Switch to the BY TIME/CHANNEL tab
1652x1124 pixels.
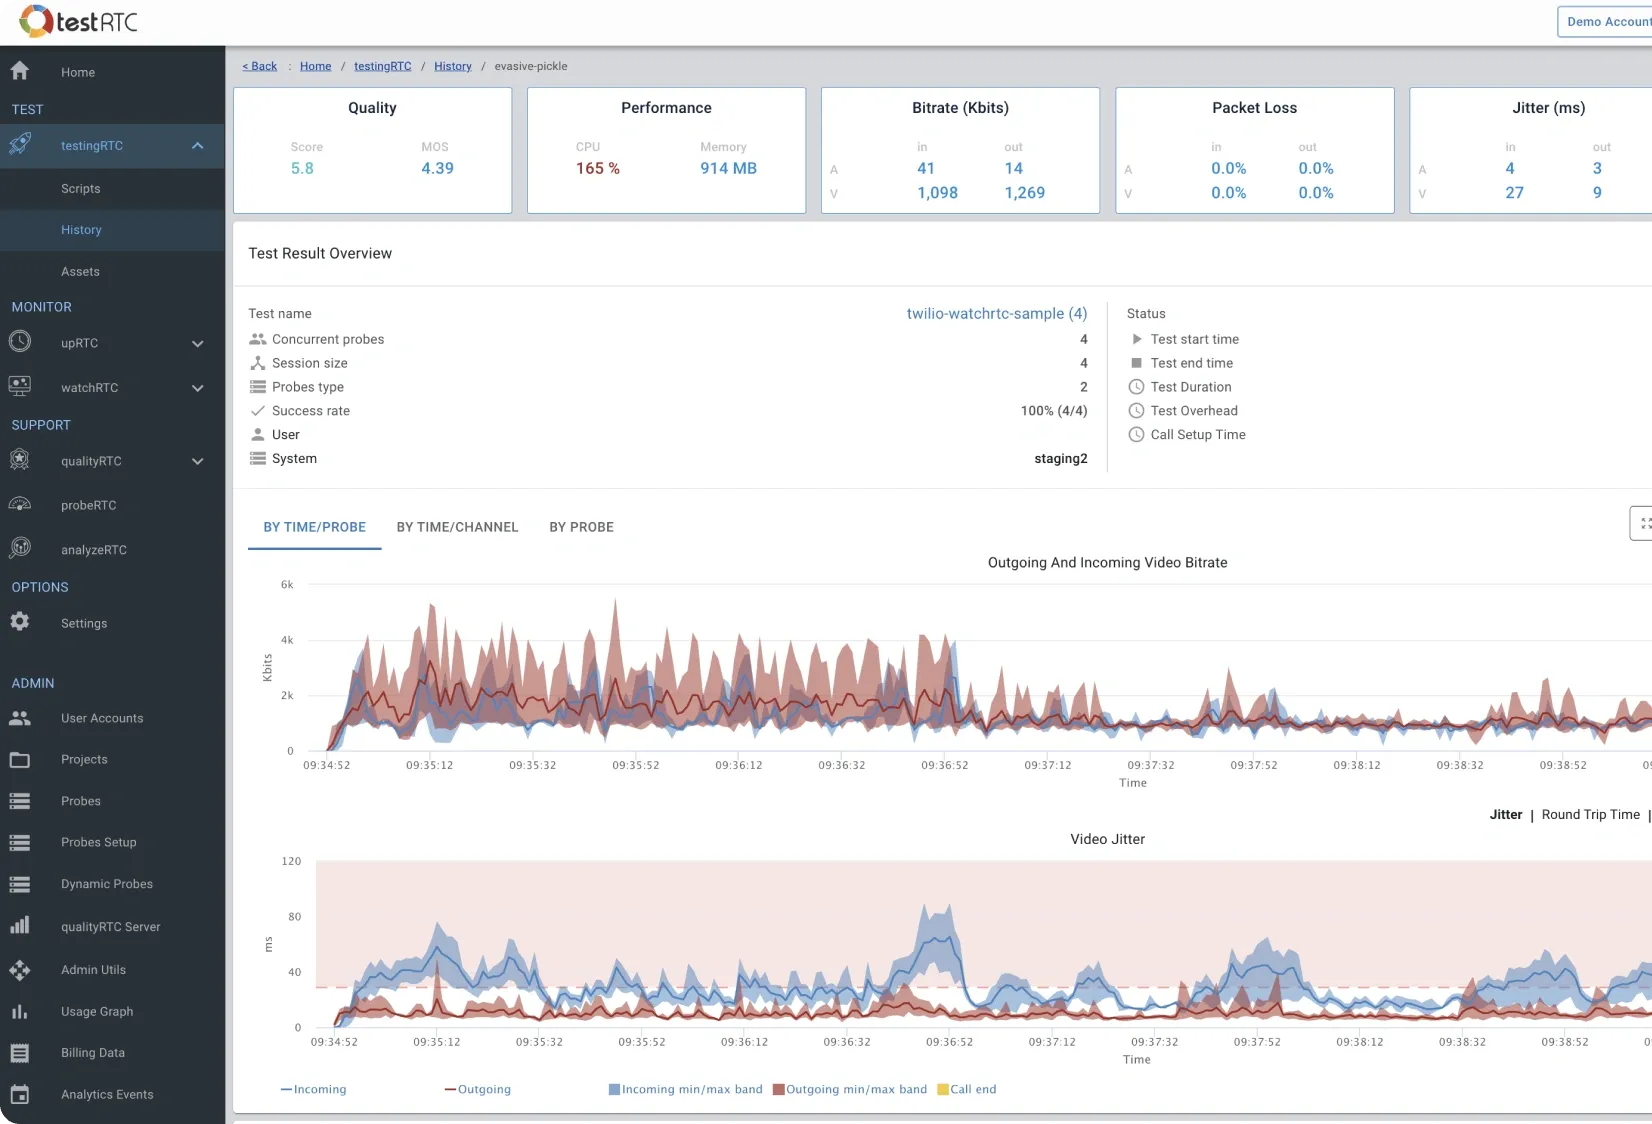457,527
